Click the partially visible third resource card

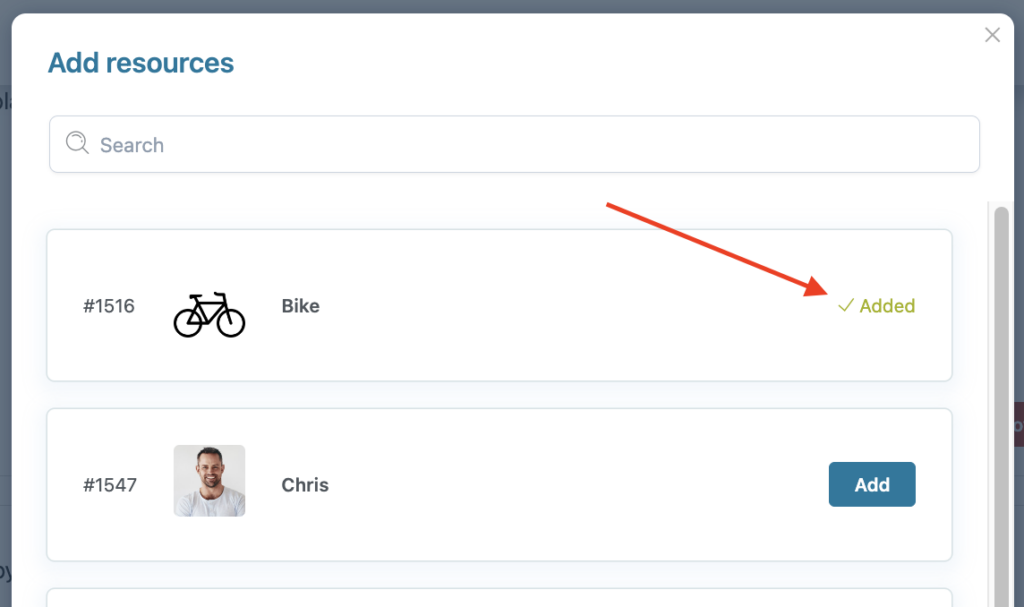pos(500,598)
